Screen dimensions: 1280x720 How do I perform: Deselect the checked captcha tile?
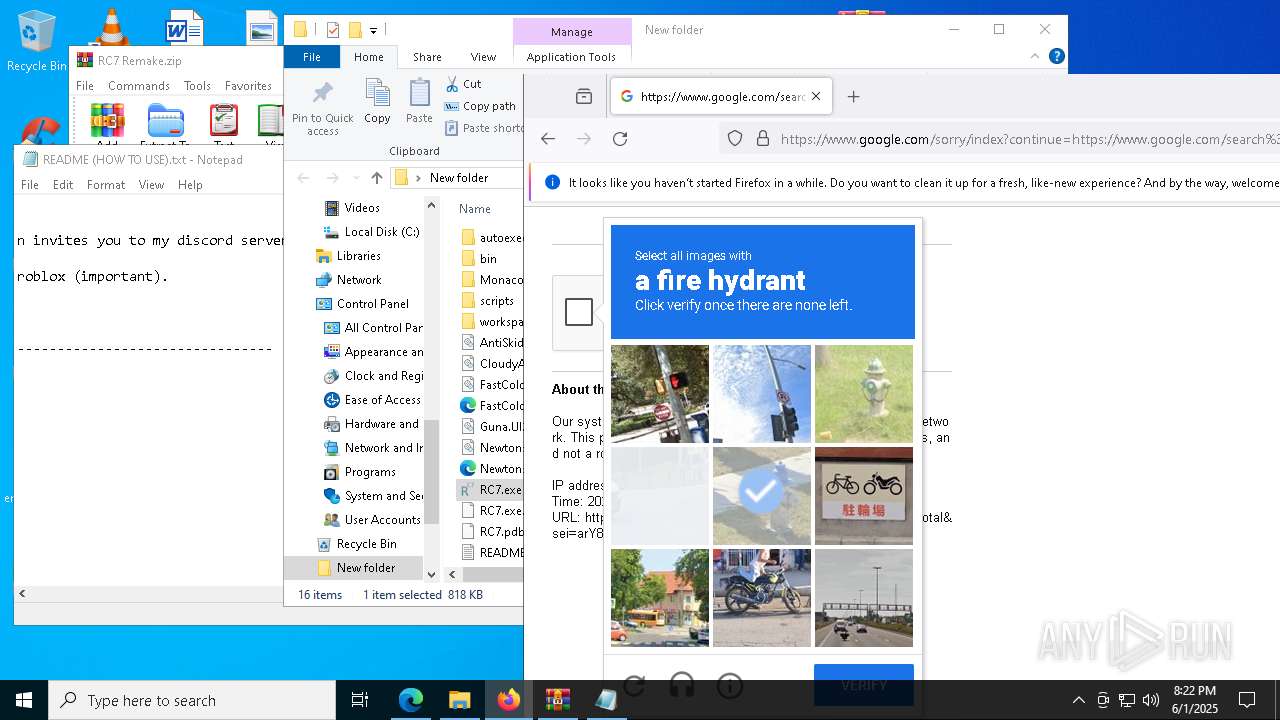(x=762, y=496)
